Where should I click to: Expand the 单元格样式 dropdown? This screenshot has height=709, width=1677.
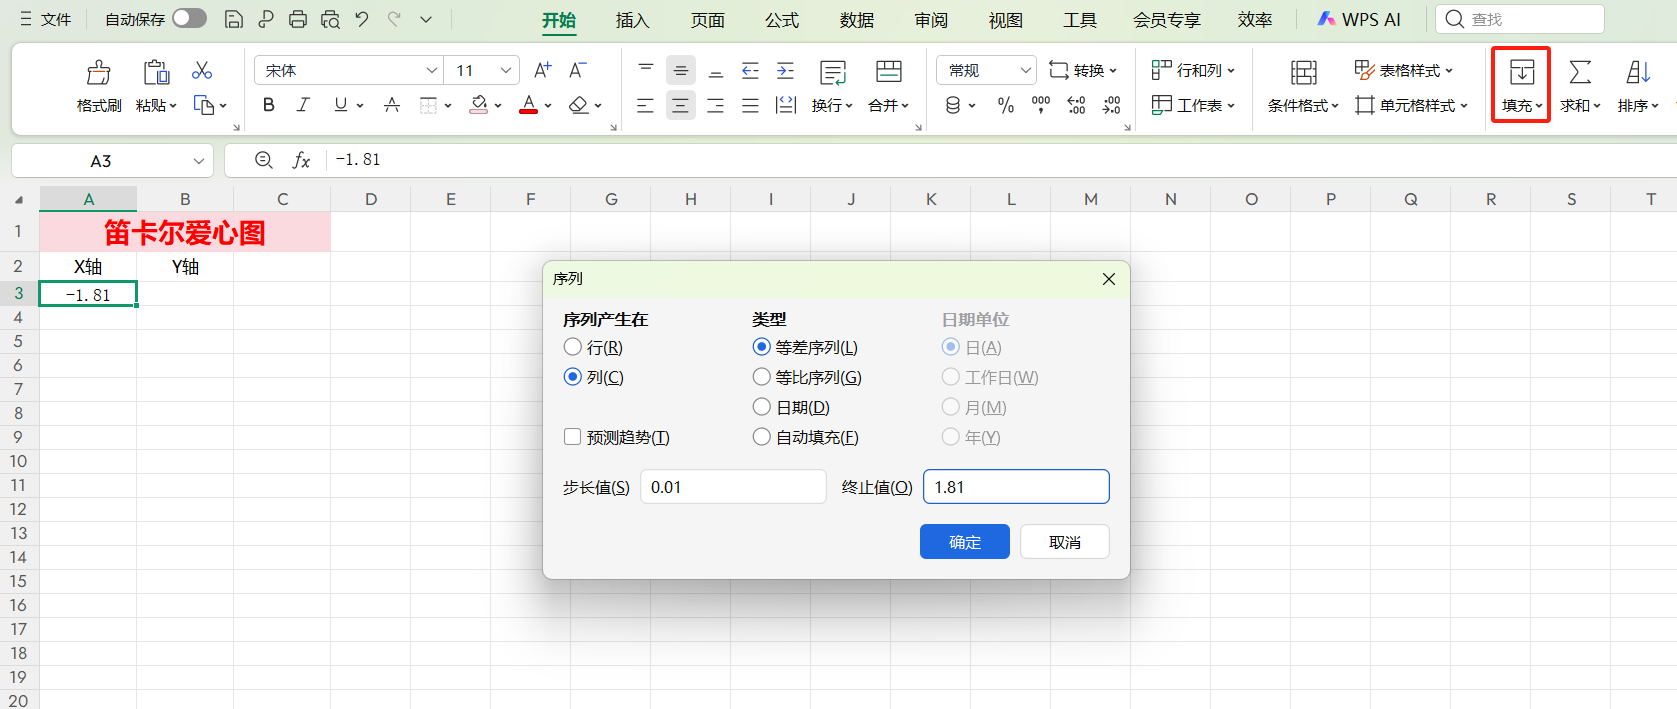pos(1464,106)
